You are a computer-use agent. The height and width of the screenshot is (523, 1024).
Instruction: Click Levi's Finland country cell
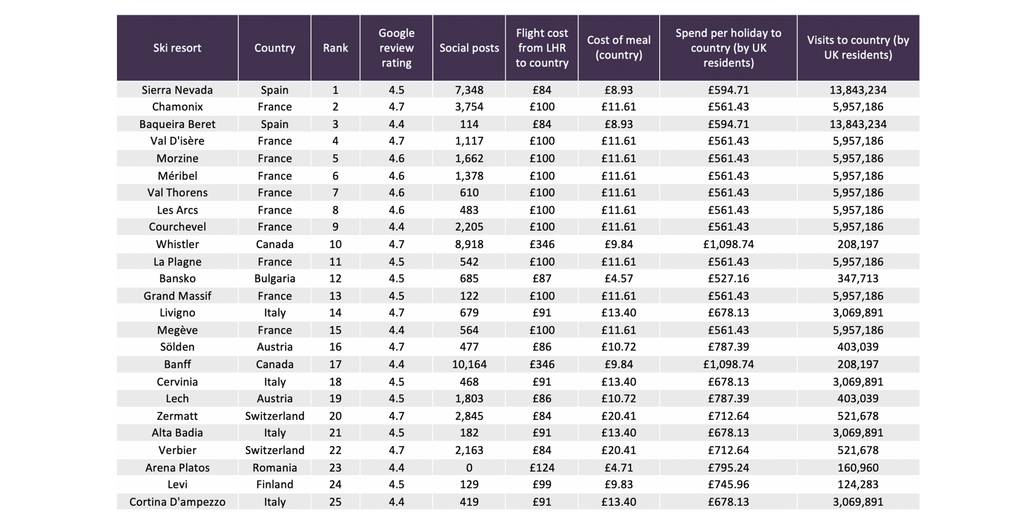274,484
